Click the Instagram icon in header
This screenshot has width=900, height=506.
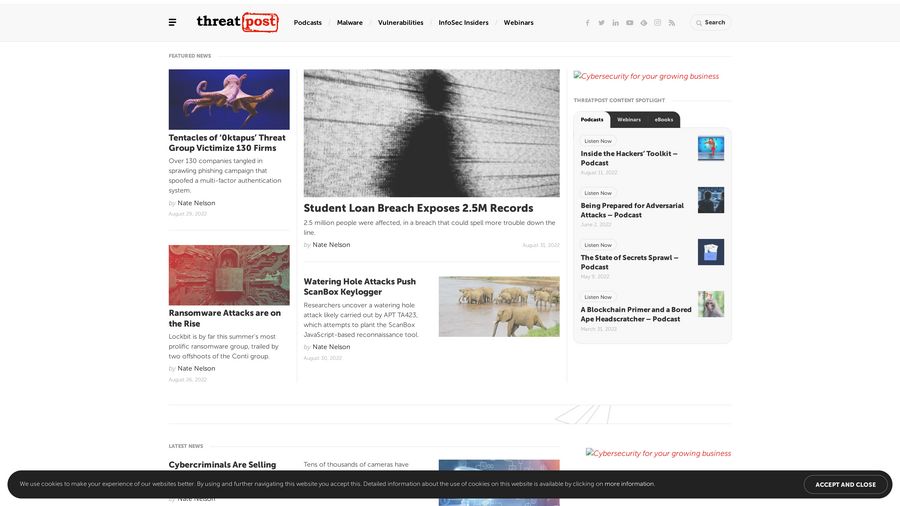click(657, 22)
